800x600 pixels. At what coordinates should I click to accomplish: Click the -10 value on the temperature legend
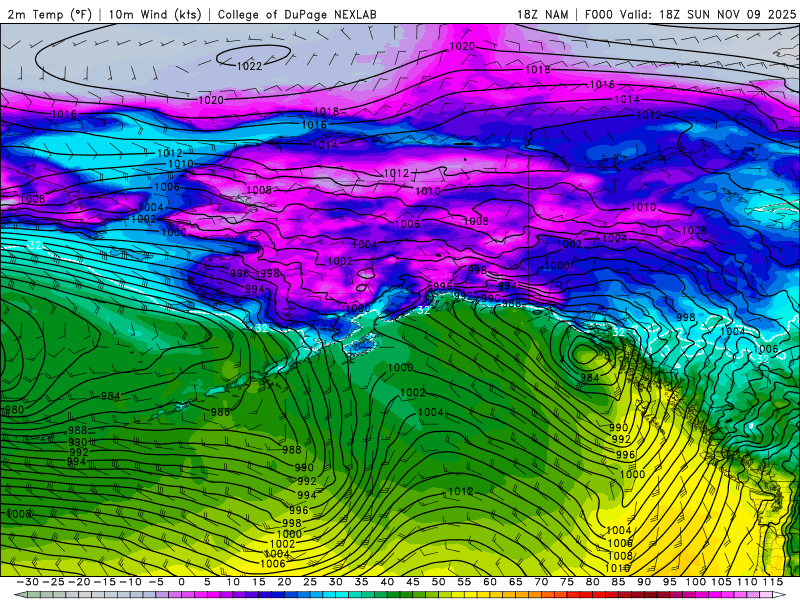130,582
